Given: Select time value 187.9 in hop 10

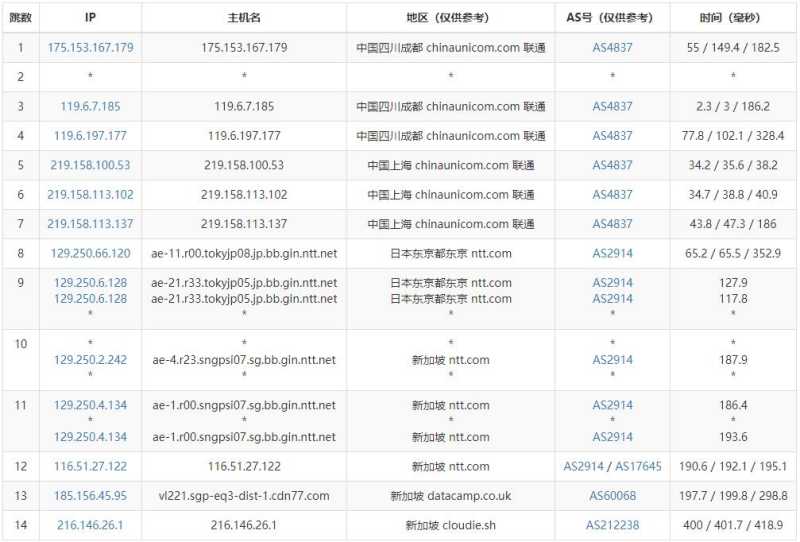Looking at the screenshot, I should pos(733,360).
